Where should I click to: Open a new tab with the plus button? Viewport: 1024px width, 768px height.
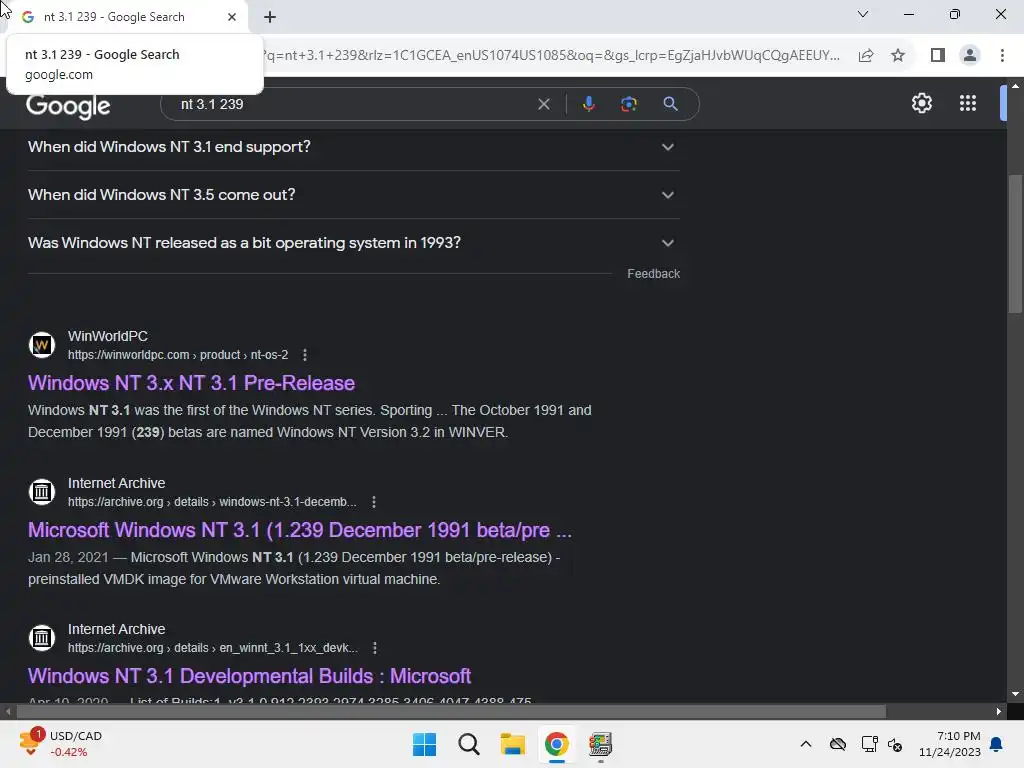270,17
